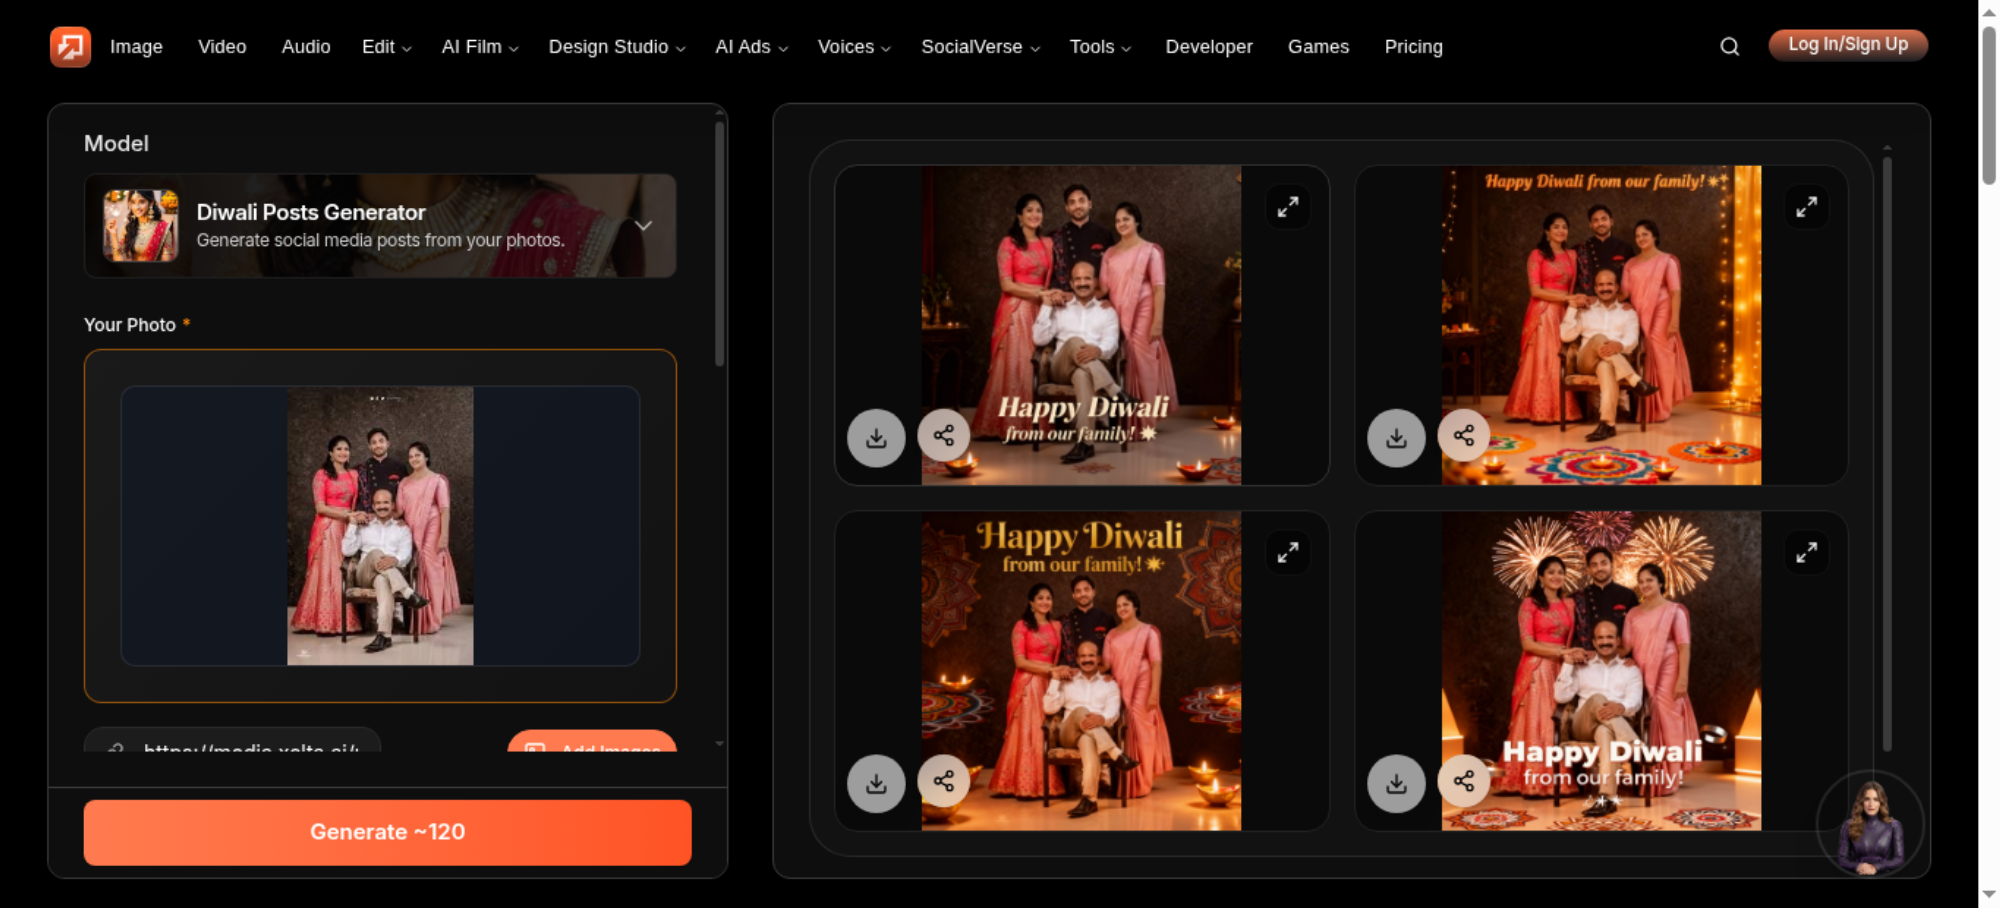Open the Edit dropdown menu

coord(386,47)
